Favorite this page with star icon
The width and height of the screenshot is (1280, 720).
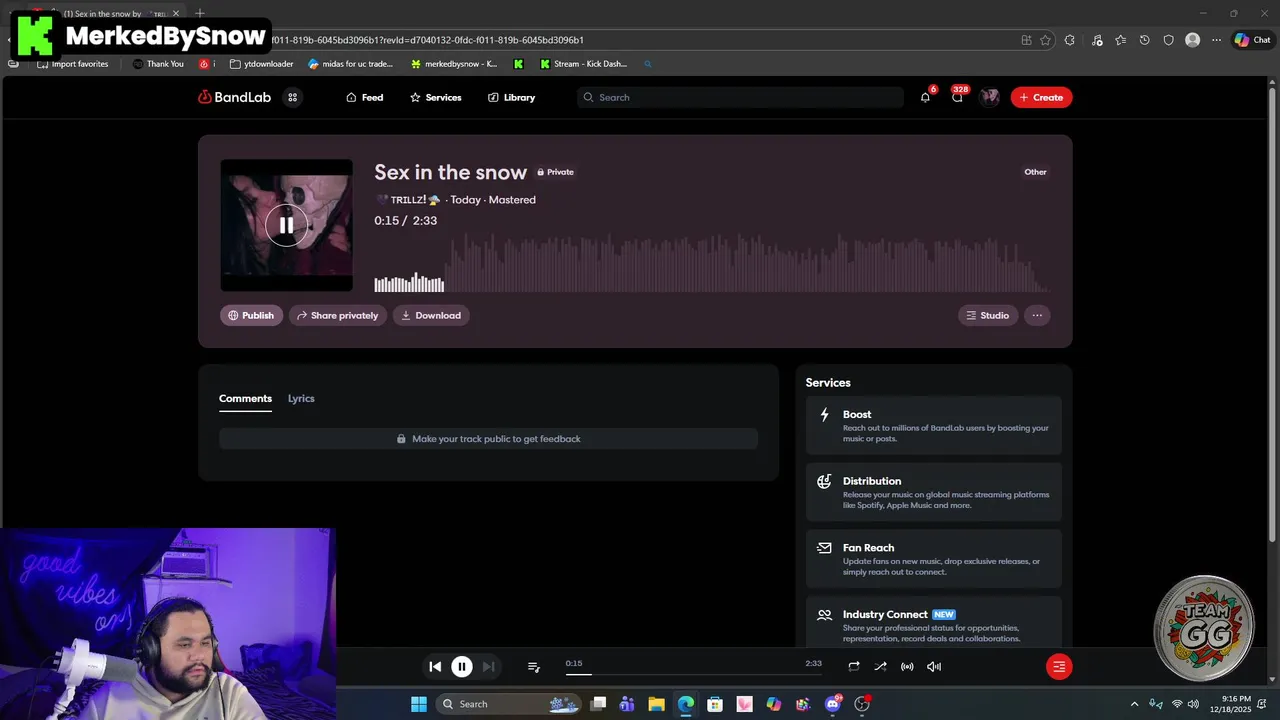click(x=1045, y=40)
